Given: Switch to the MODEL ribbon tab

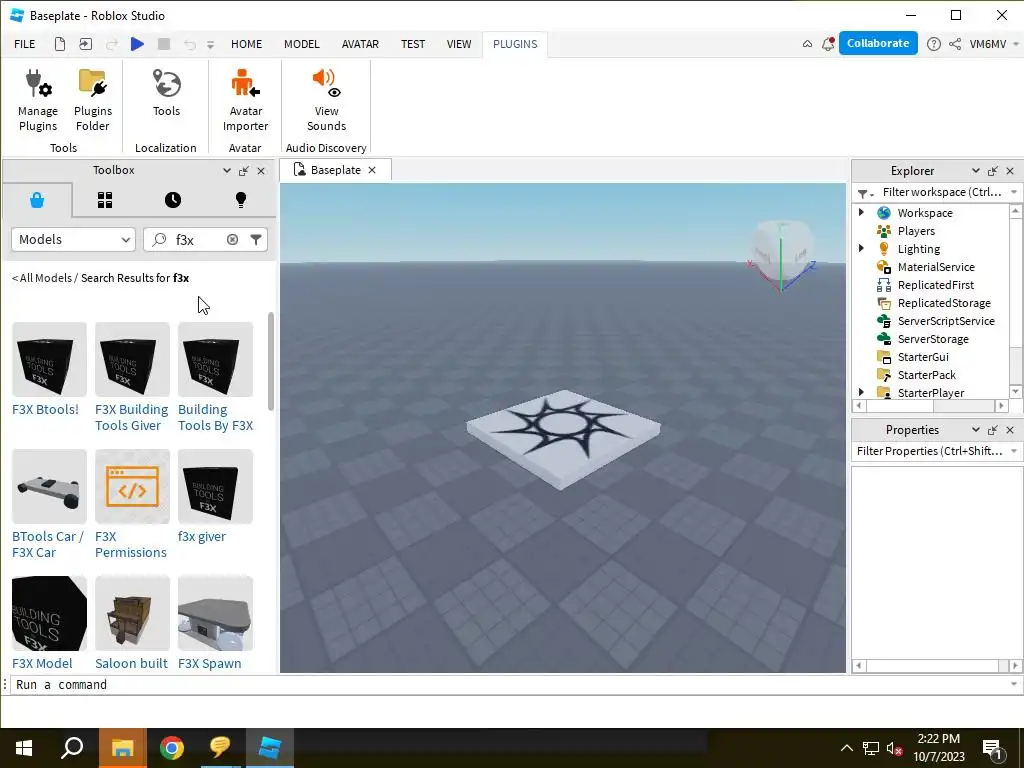Looking at the screenshot, I should (x=302, y=44).
